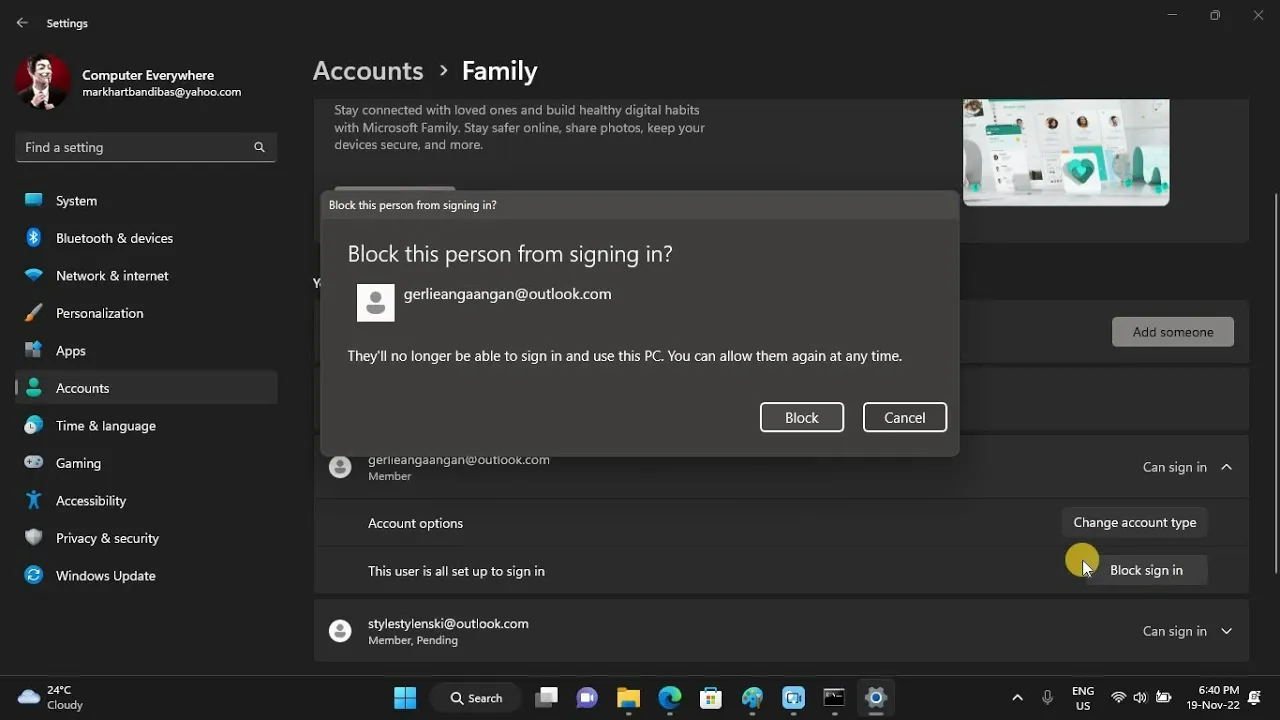Open Task View from the taskbar
This screenshot has width=1280, height=720.
click(546, 698)
